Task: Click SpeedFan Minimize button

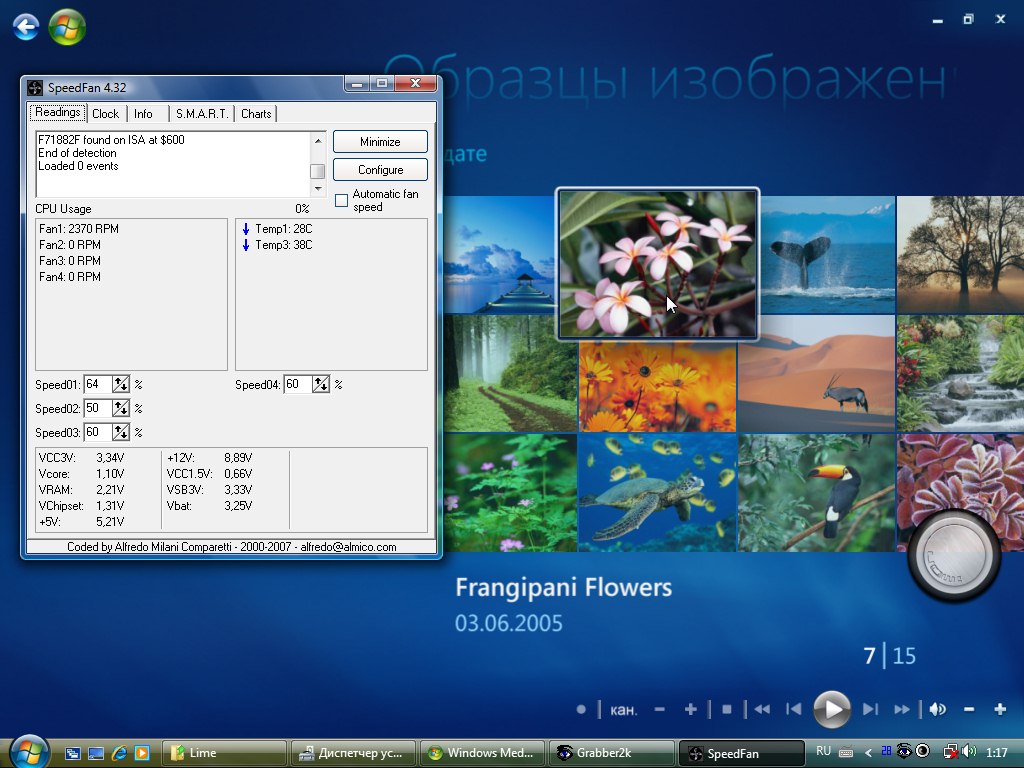Action: click(x=380, y=142)
